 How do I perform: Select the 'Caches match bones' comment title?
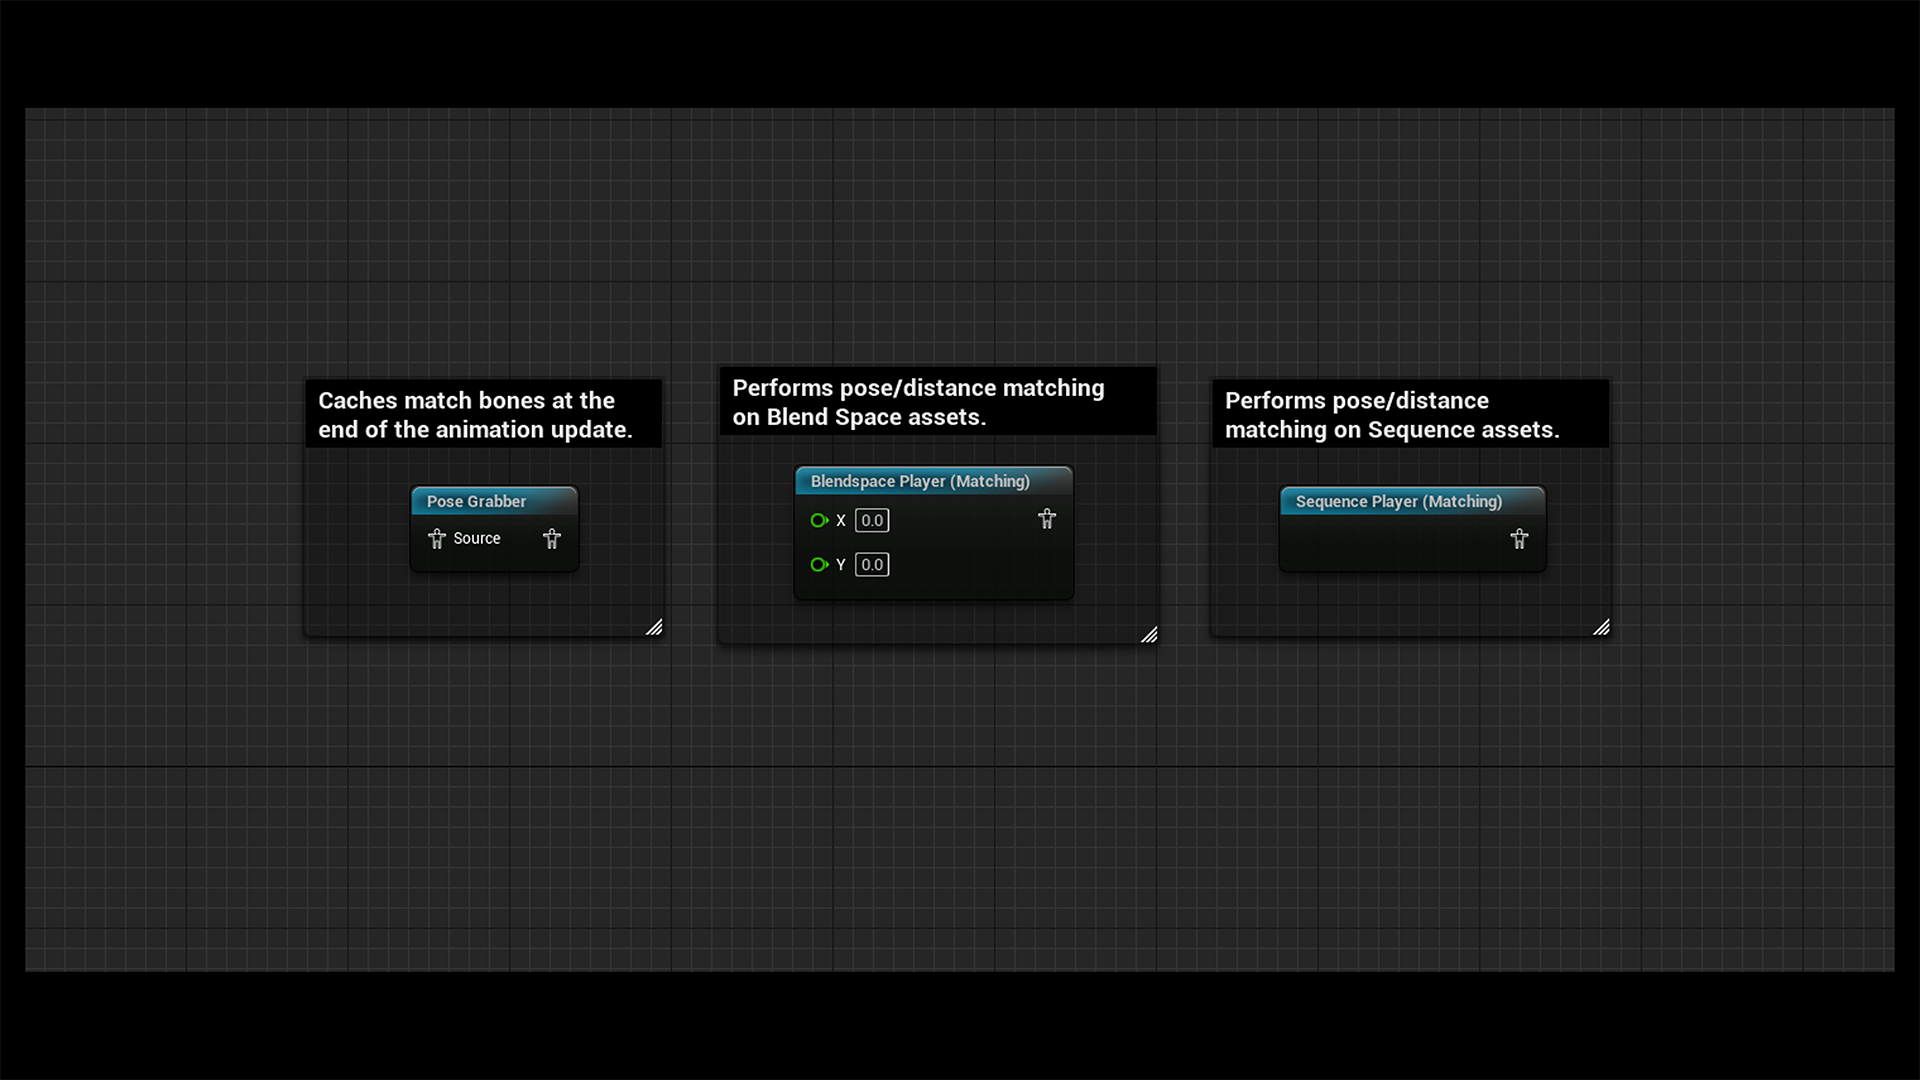[x=475, y=414]
